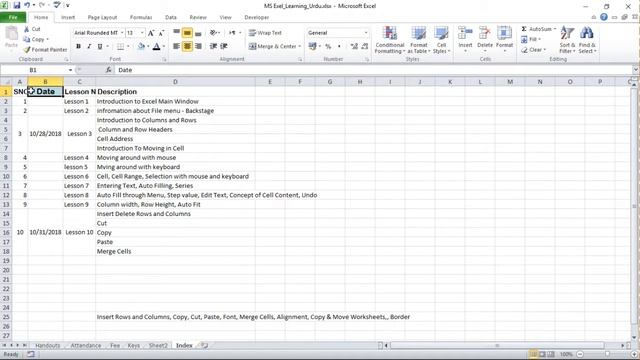Open the font name dropdown Arial Rounded MT
Viewport: 640px width, 360px height.
tap(122, 33)
